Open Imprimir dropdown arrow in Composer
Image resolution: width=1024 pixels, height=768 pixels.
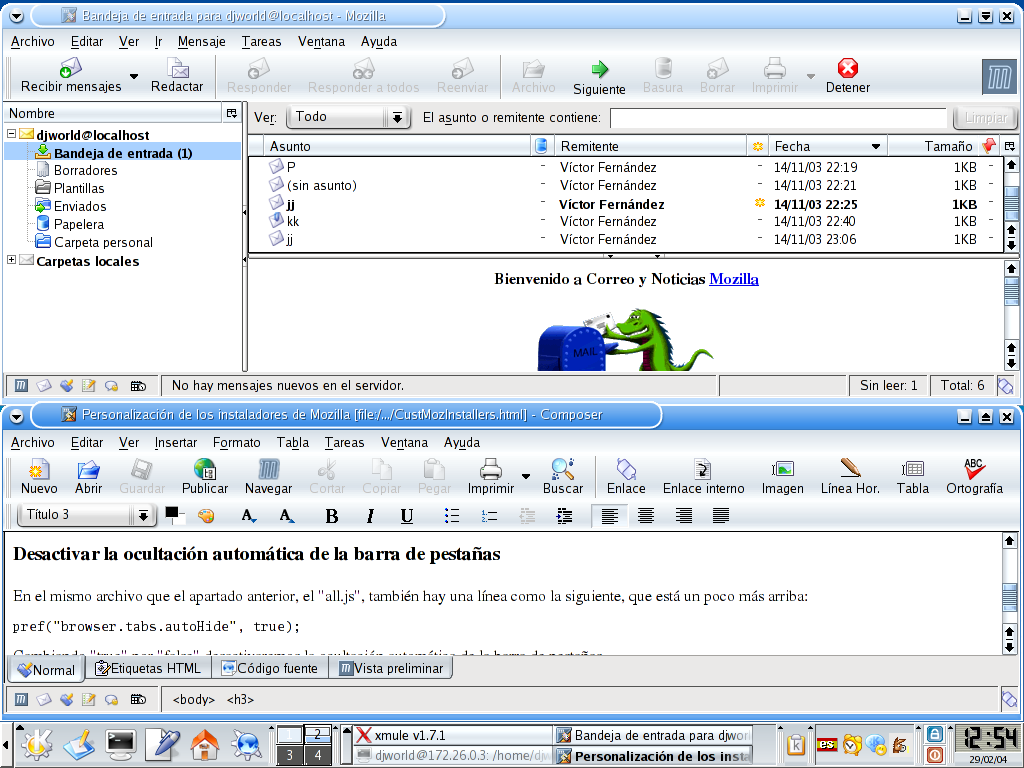coord(526,476)
